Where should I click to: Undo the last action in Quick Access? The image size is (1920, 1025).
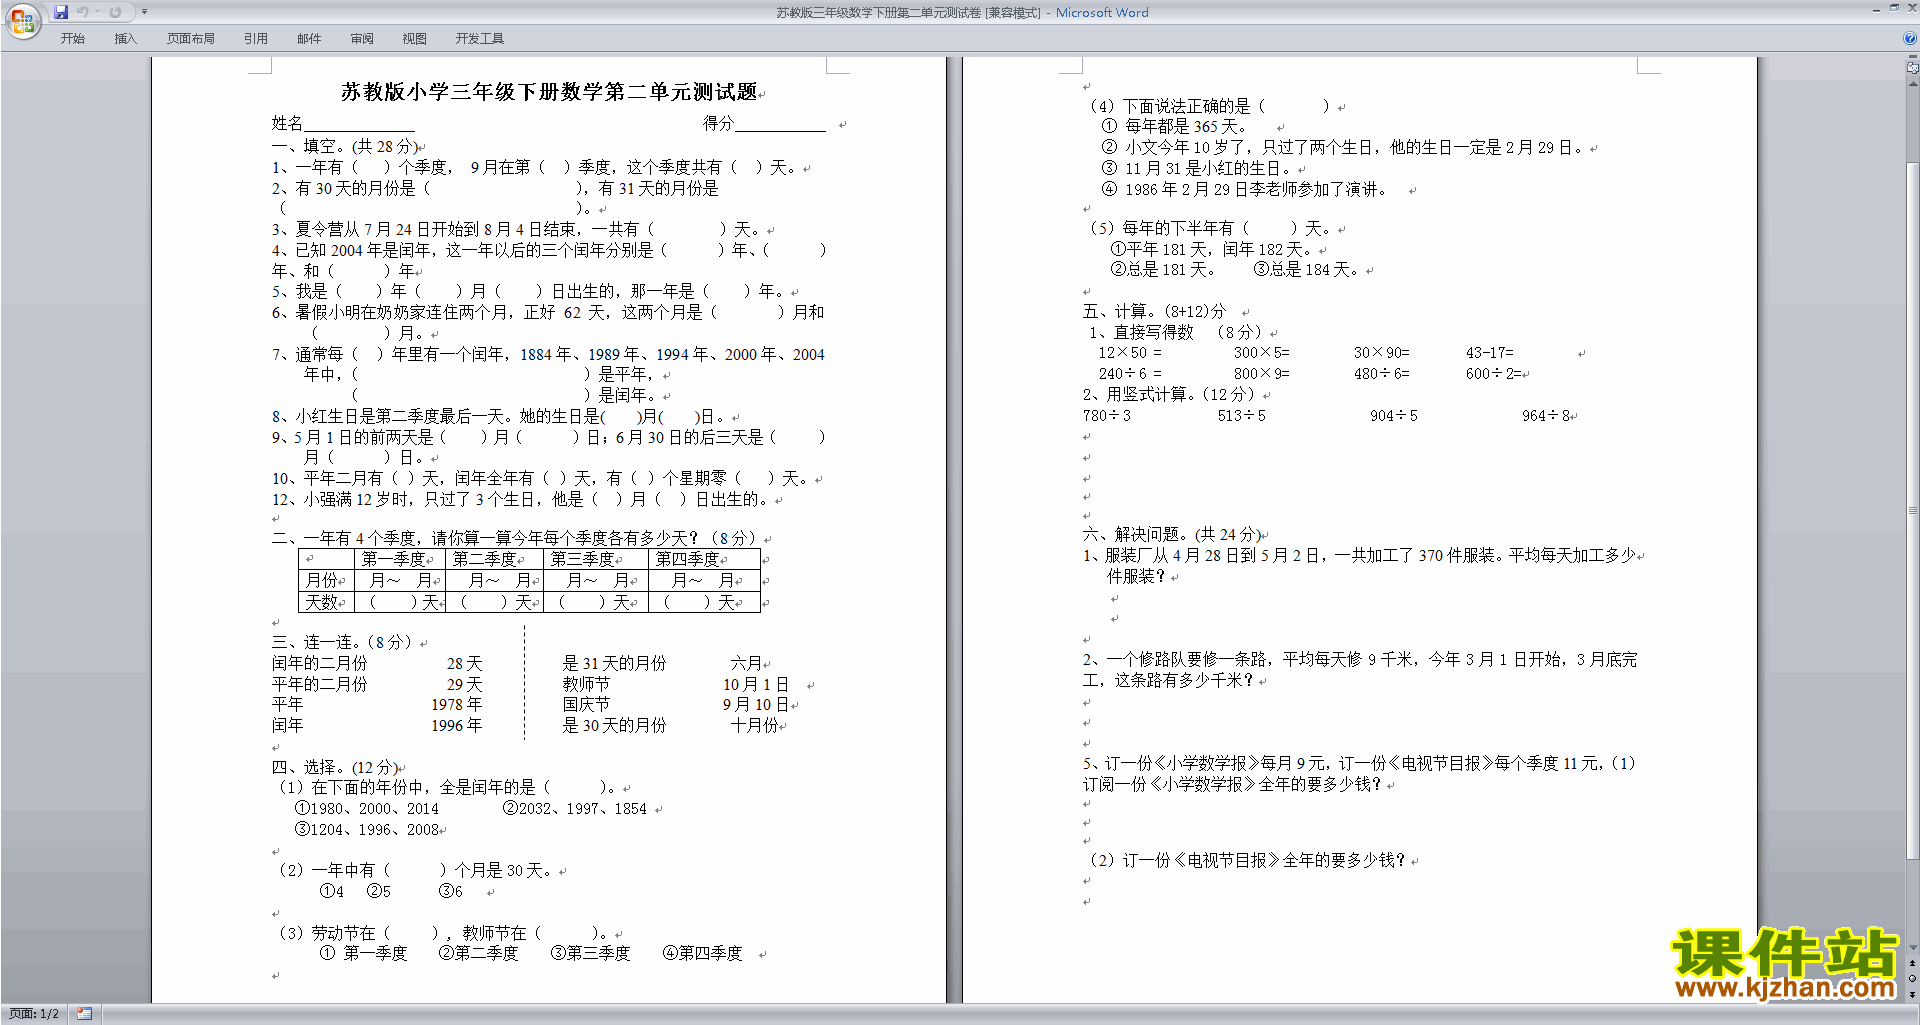click(82, 12)
